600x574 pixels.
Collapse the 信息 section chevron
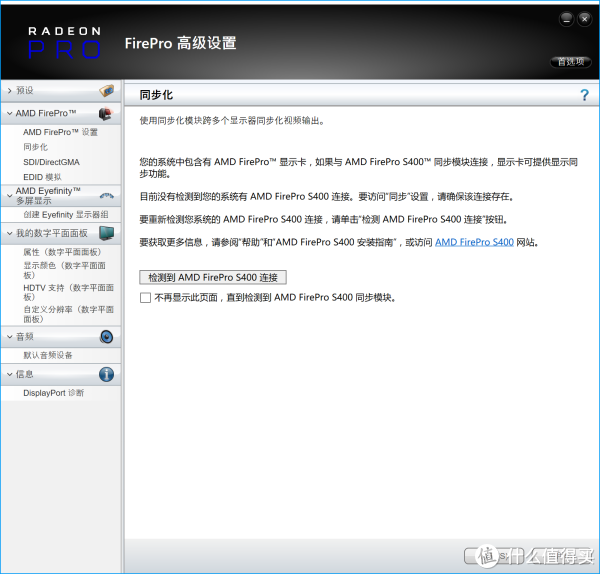click(x=10, y=374)
